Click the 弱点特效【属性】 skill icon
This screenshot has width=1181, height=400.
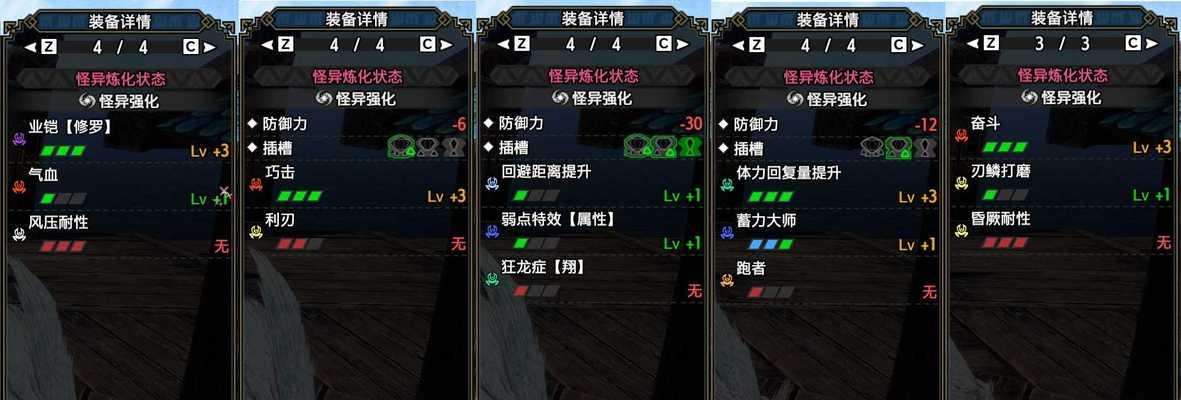coord(492,231)
